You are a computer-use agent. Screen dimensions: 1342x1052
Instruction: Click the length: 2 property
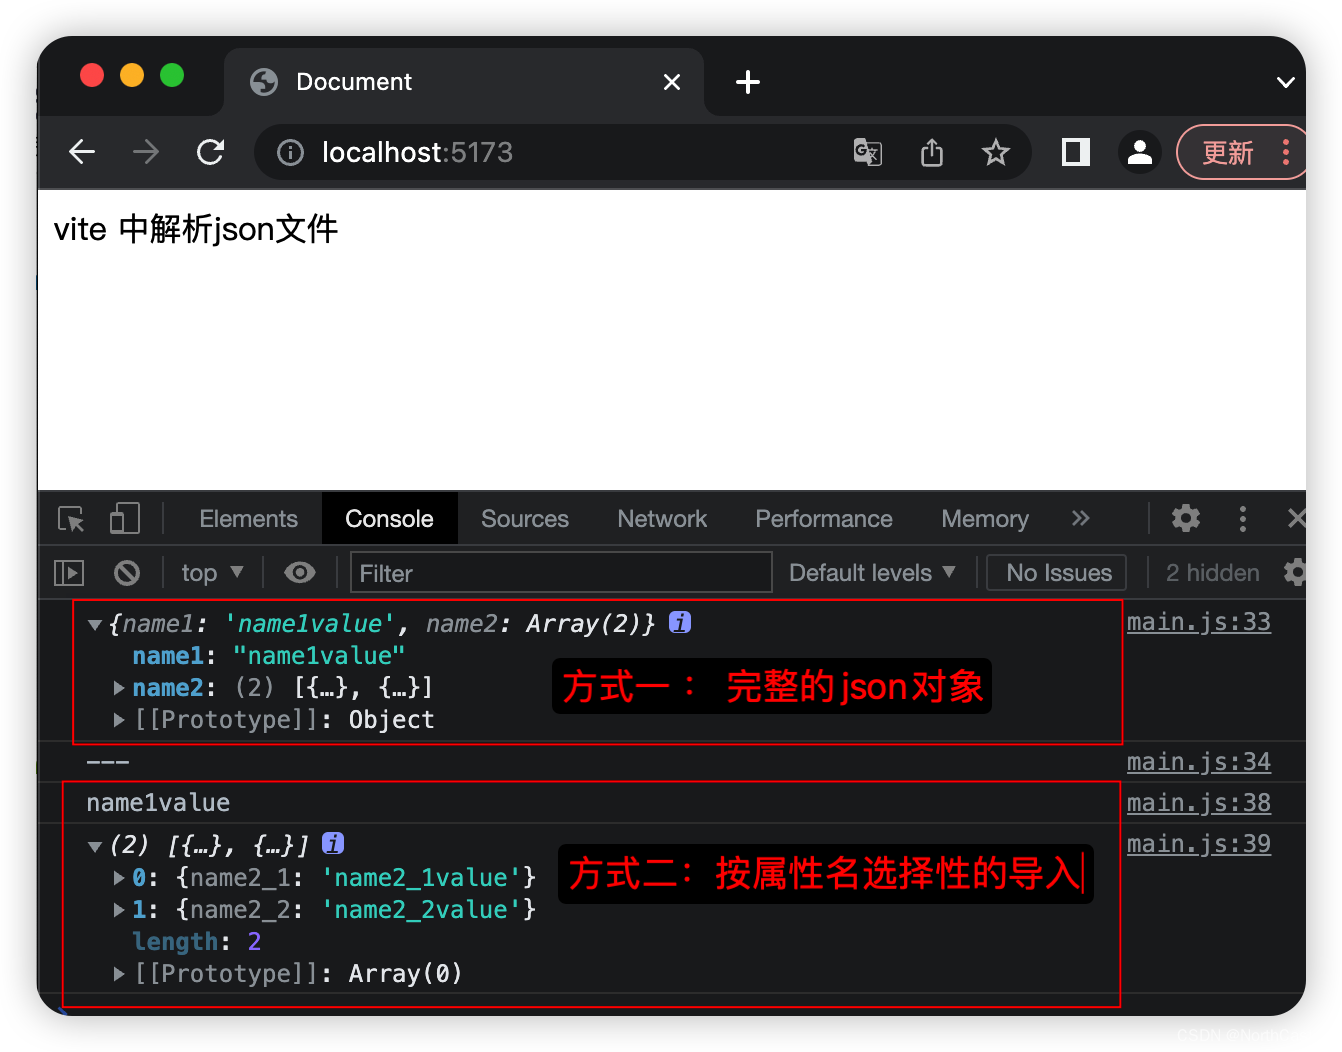point(197,942)
